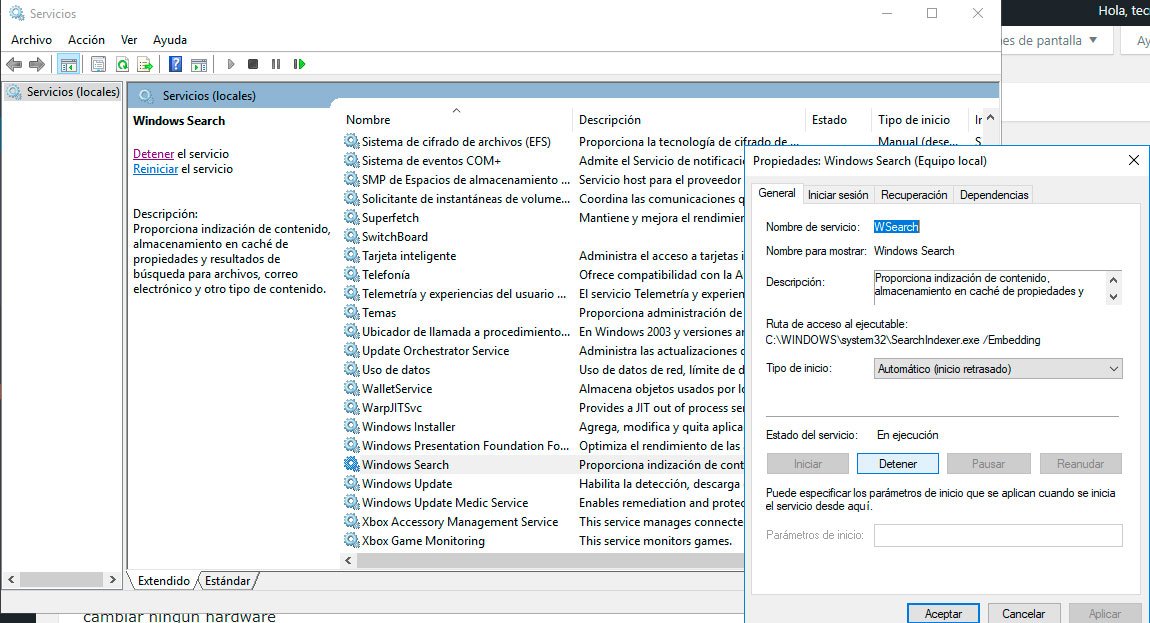Image resolution: width=1150 pixels, height=623 pixels.
Task: Close the Windows Search Properties dialog
Action: (x=1133, y=160)
